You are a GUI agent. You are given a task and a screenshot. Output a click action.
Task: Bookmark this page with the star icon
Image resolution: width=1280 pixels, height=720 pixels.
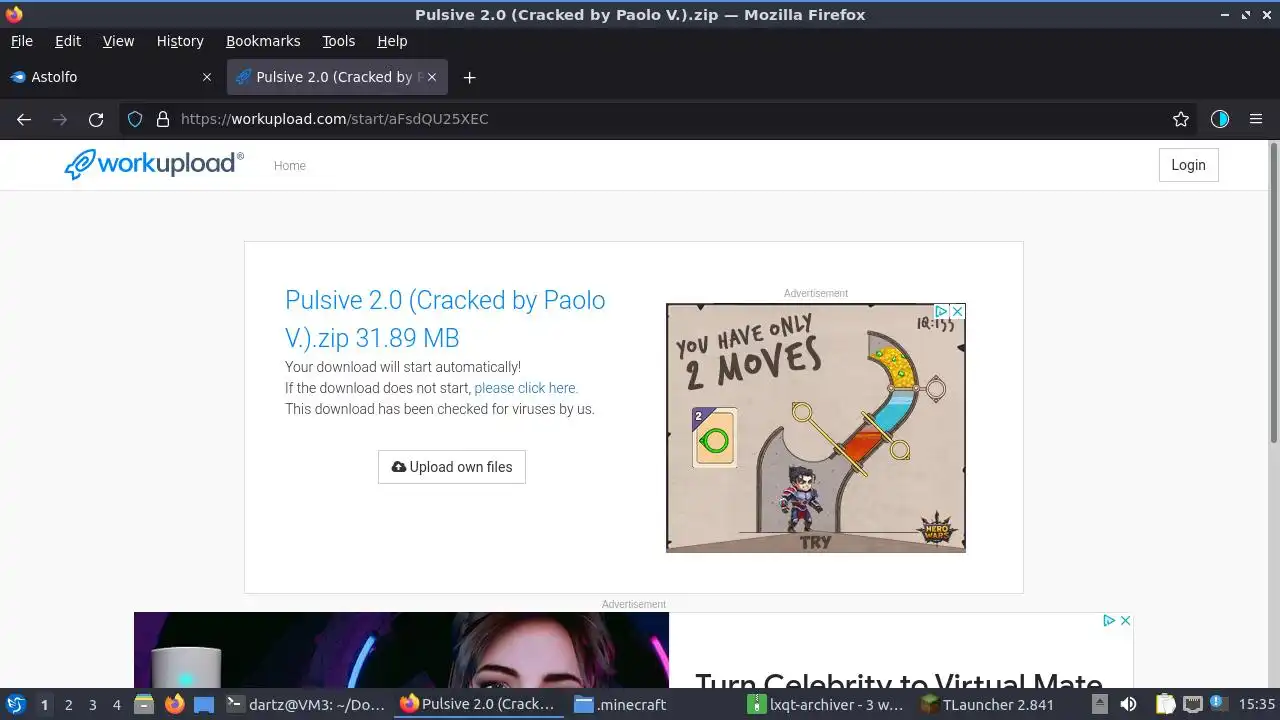[x=1181, y=119]
